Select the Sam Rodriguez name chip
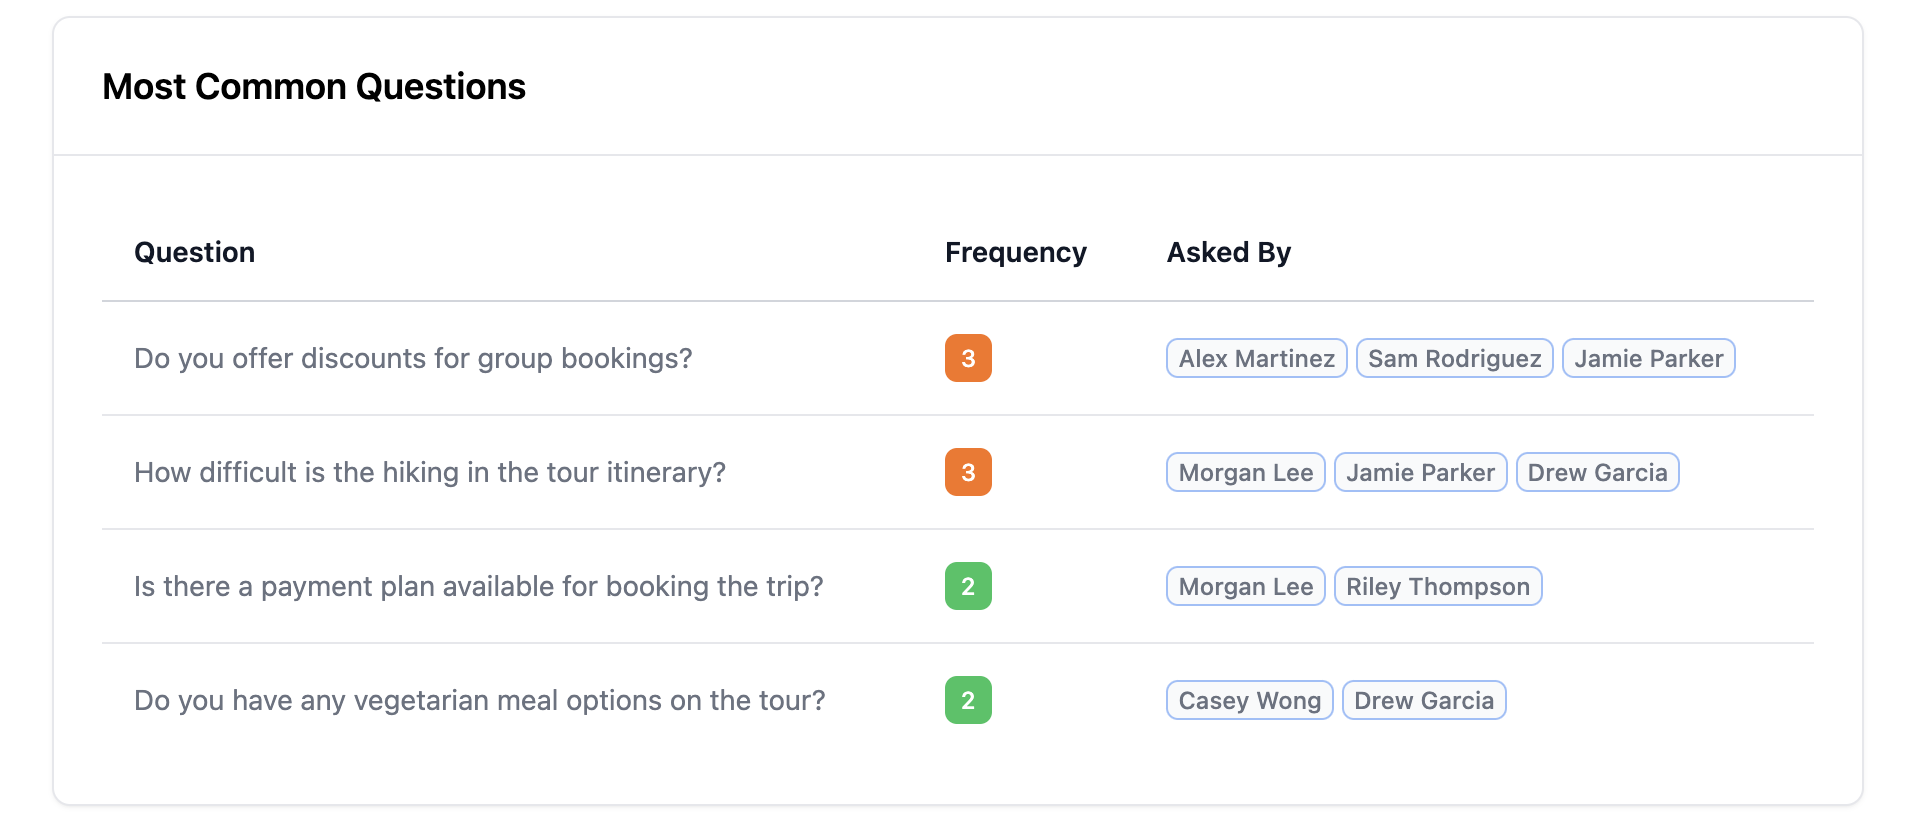 [1454, 358]
